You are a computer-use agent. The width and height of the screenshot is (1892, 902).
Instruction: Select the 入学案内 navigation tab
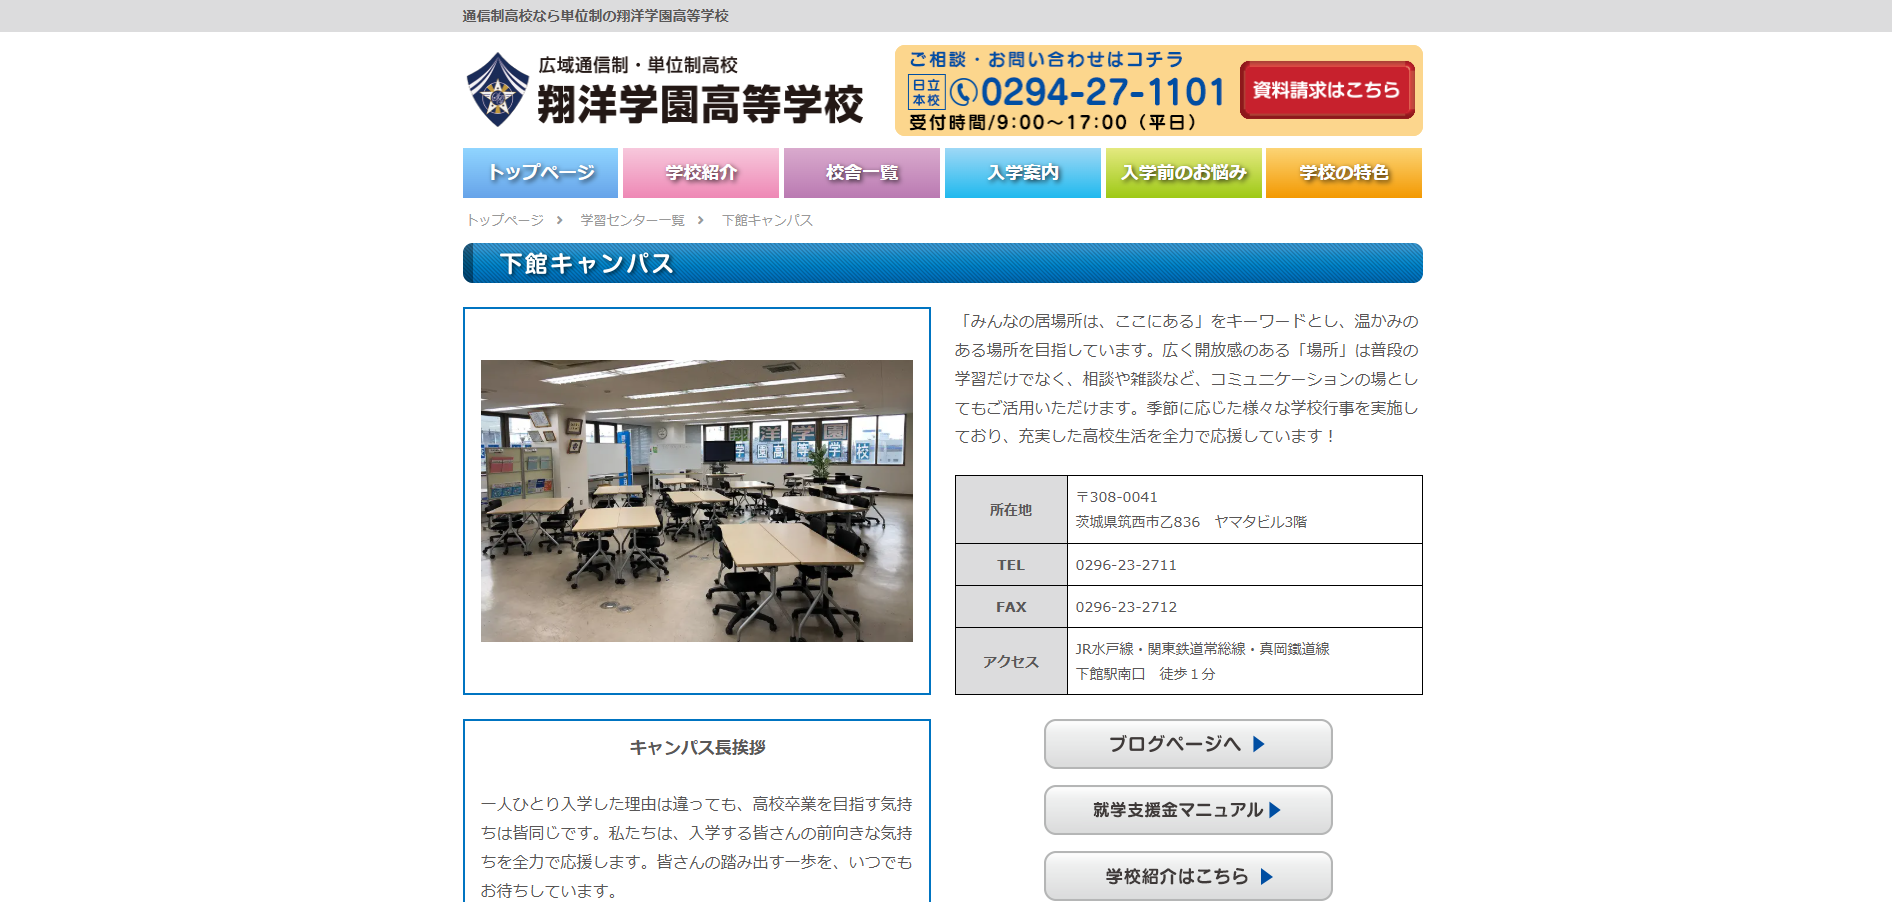(1022, 173)
